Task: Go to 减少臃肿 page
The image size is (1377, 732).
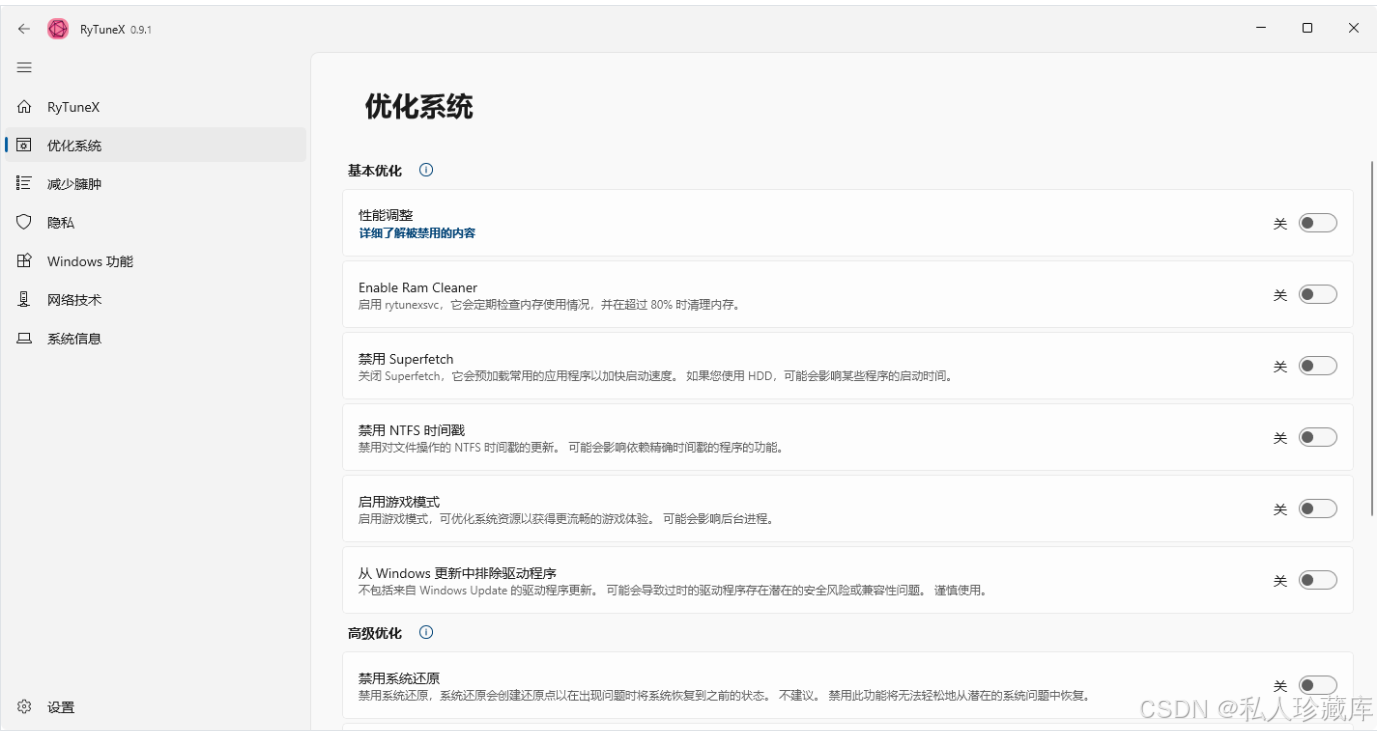Action: (155, 184)
